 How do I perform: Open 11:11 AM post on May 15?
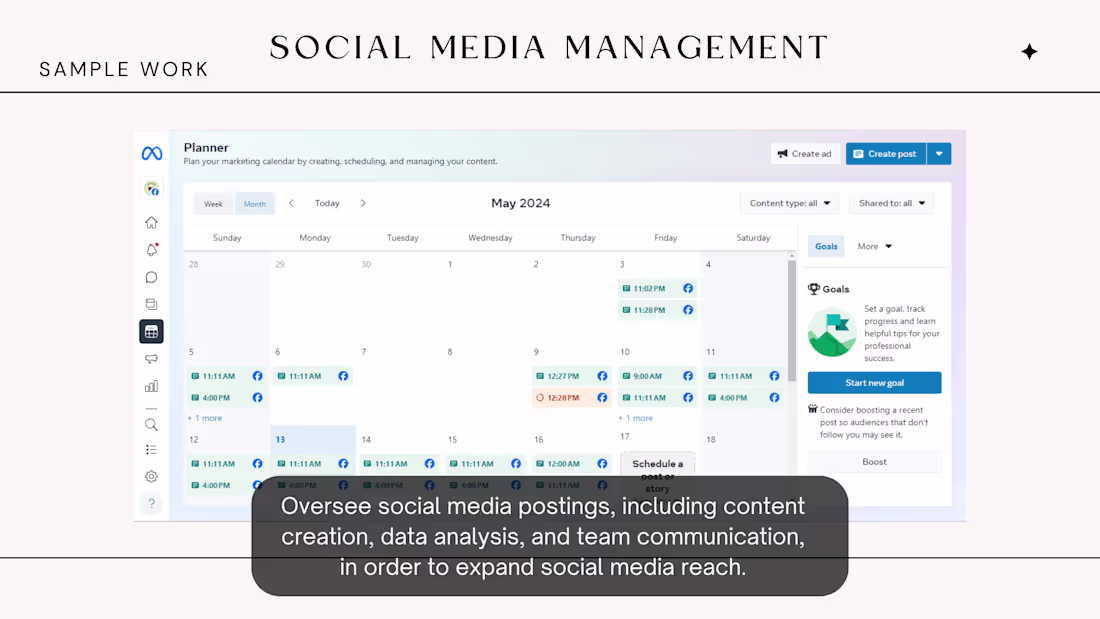[x=485, y=464]
